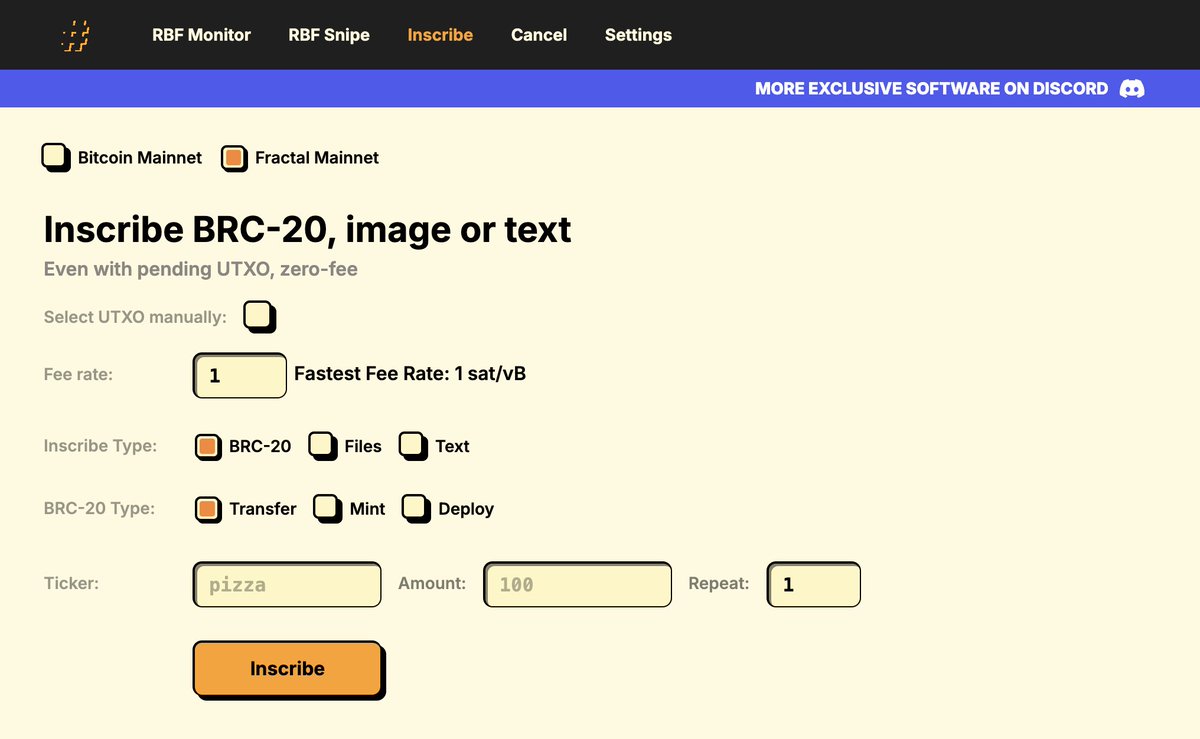The image size is (1200, 739).
Task: Toggle Fractal Mainnet network checkbox
Action: [x=234, y=158]
